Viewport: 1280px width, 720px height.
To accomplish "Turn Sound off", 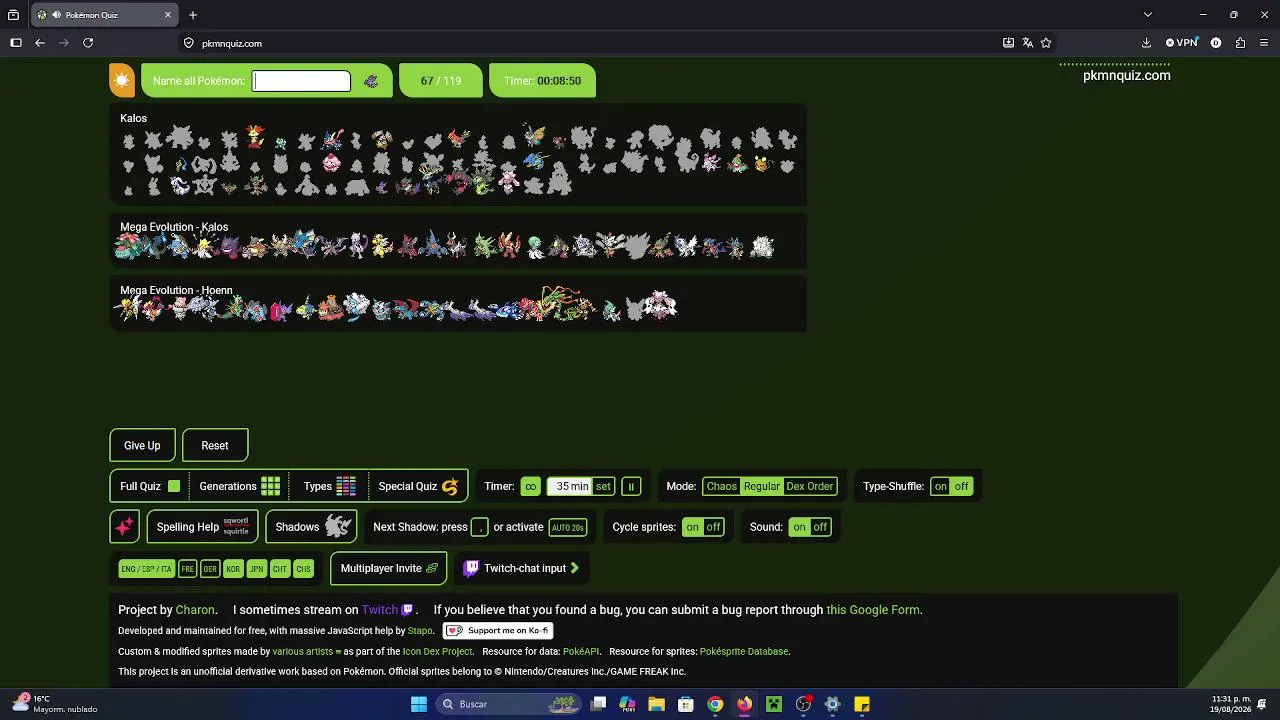I will pos(820,527).
